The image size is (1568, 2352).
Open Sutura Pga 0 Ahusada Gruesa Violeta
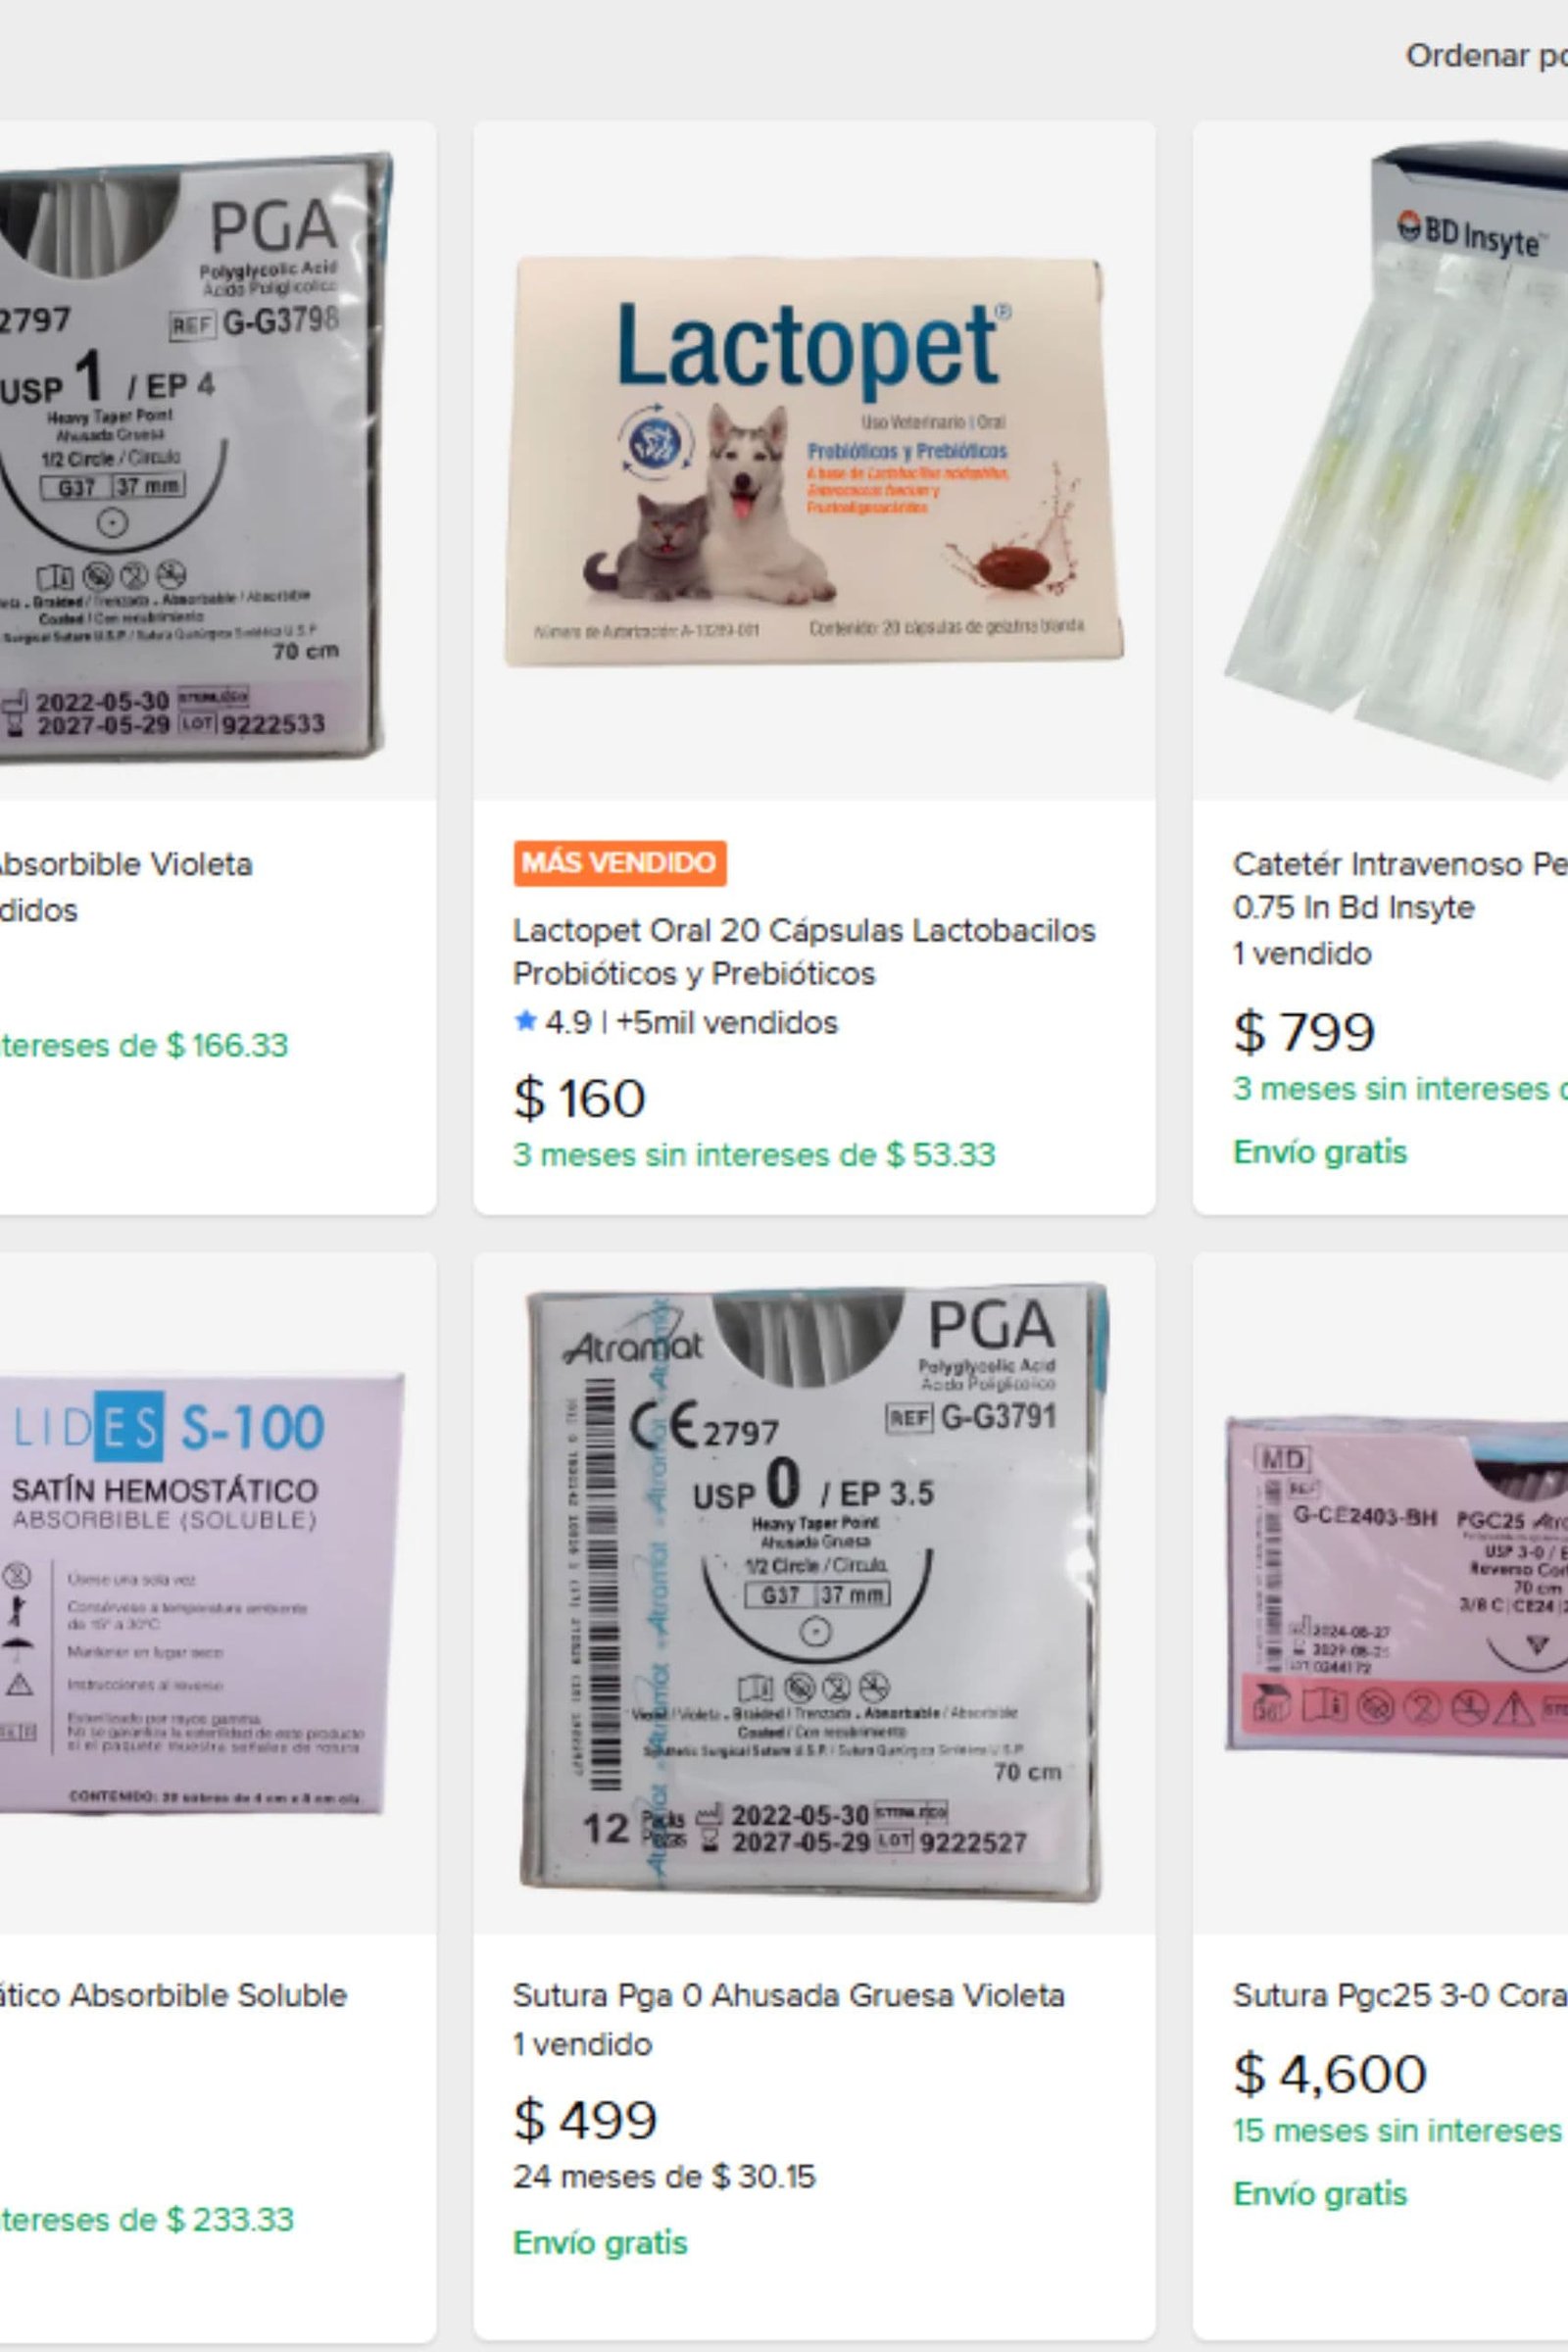788,1995
